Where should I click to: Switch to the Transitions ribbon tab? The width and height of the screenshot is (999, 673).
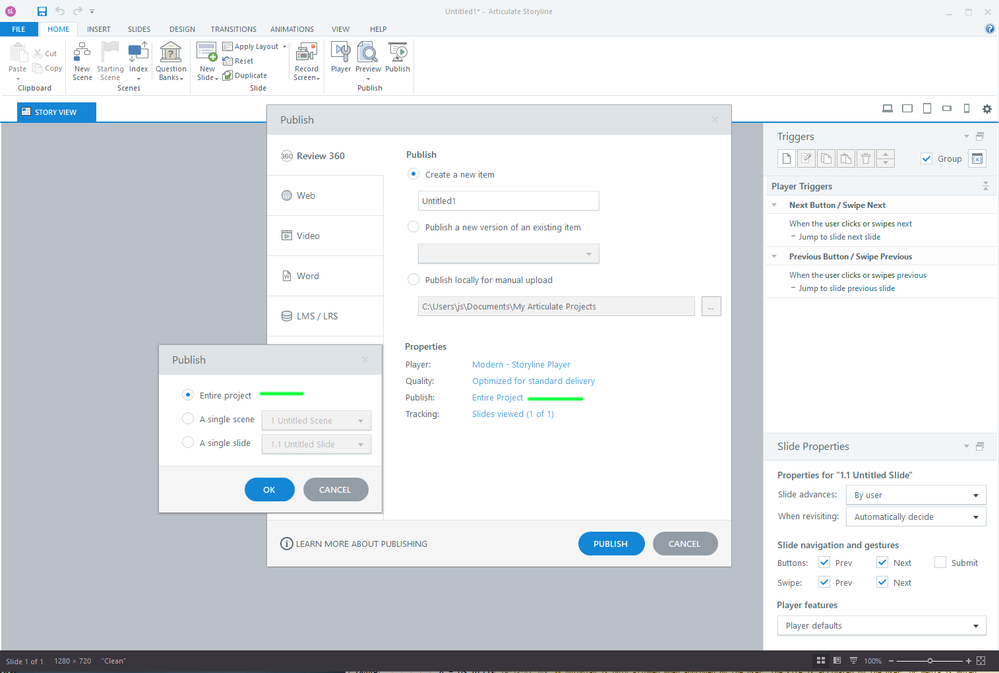[x=233, y=29]
